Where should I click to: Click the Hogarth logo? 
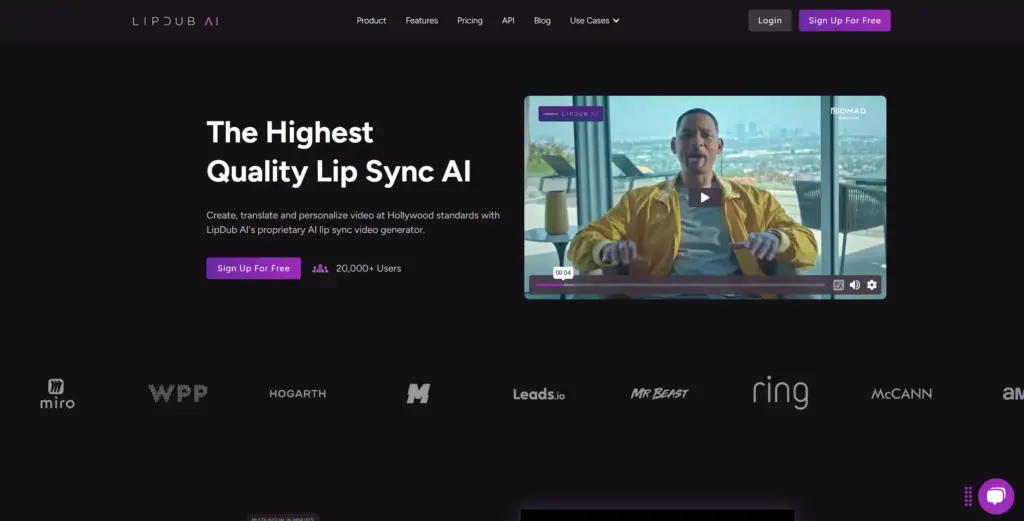tap(298, 394)
